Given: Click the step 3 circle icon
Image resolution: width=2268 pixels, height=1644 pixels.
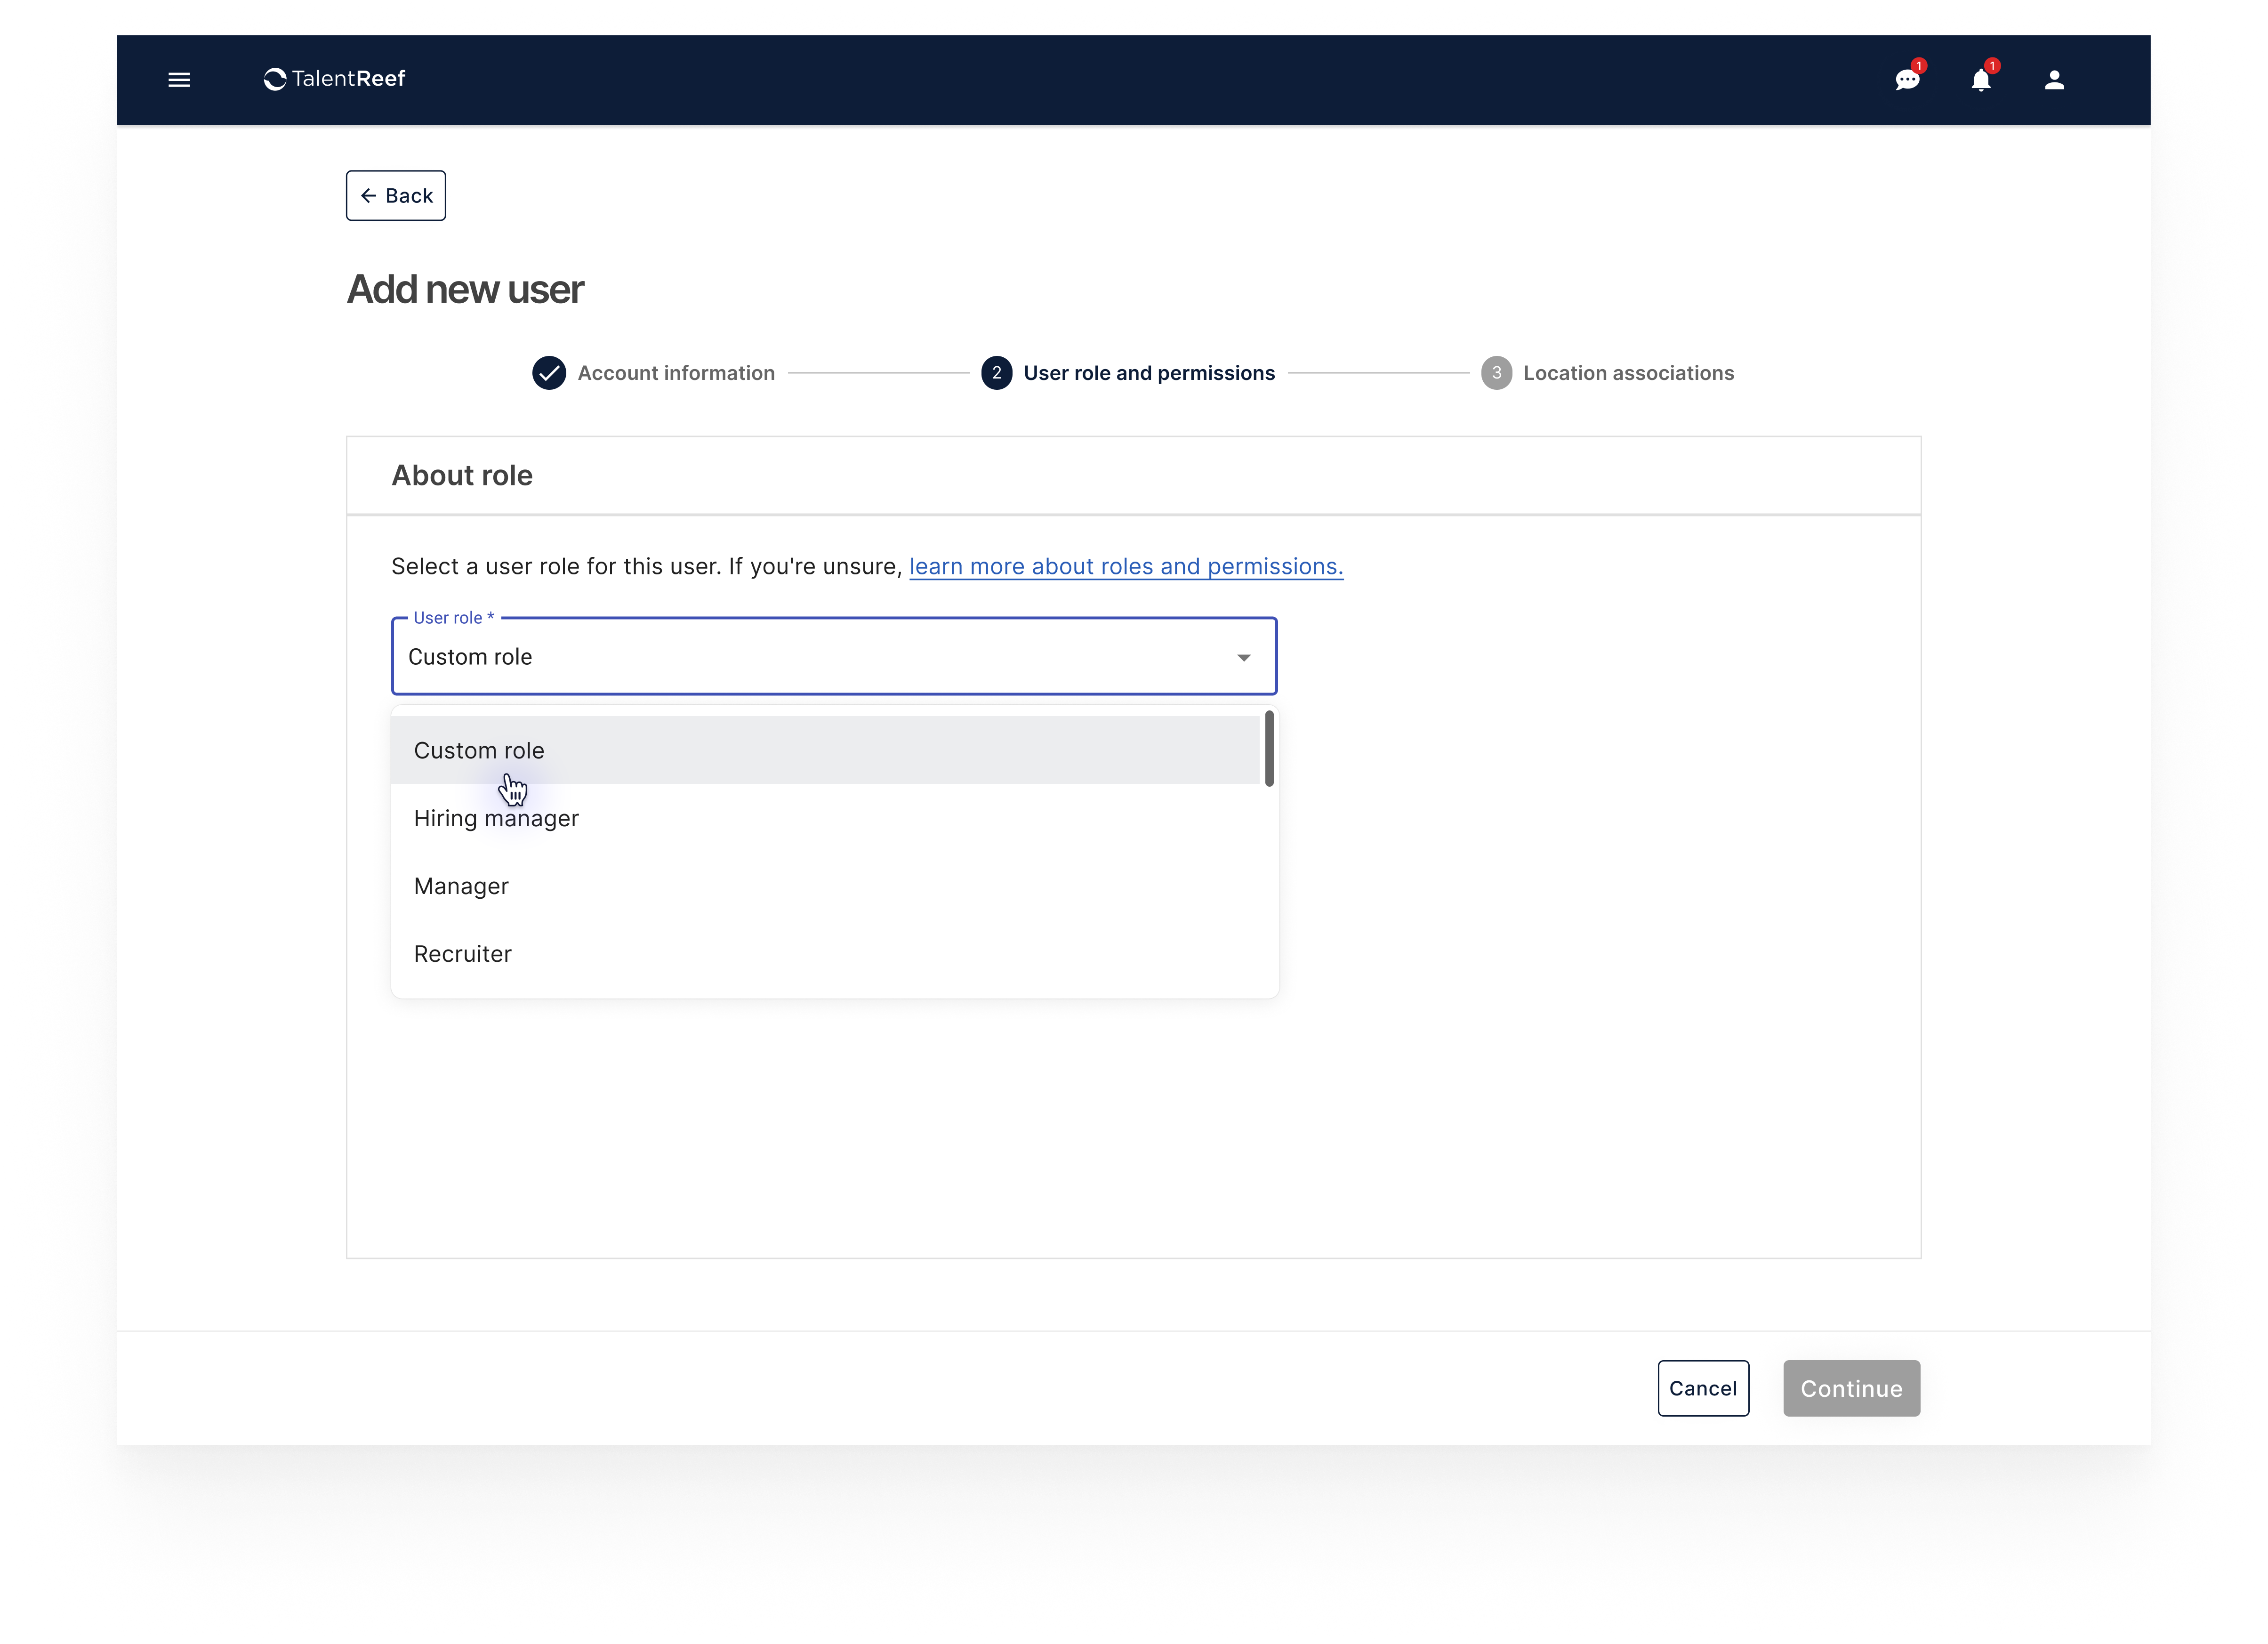Looking at the screenshot, I should [1496, 373].
